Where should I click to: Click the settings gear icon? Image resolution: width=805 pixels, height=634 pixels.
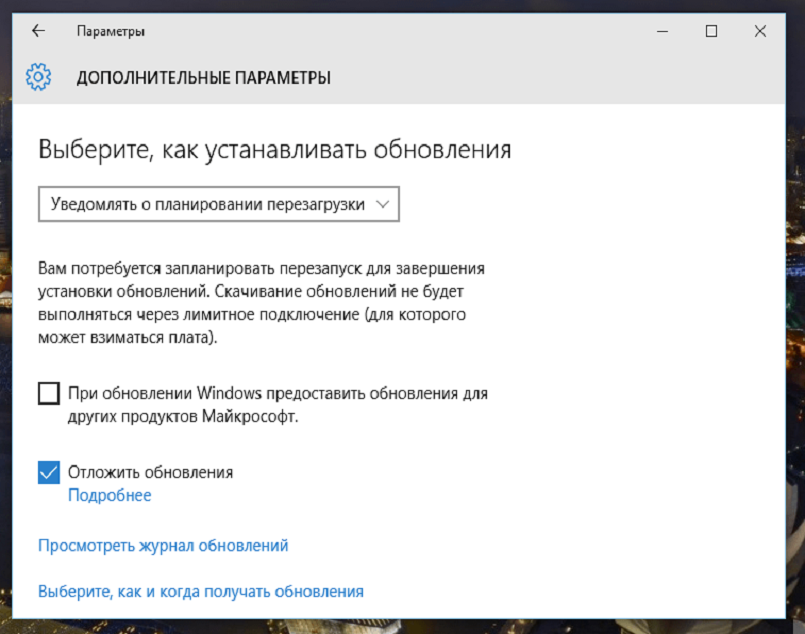(x=39, y=77)
